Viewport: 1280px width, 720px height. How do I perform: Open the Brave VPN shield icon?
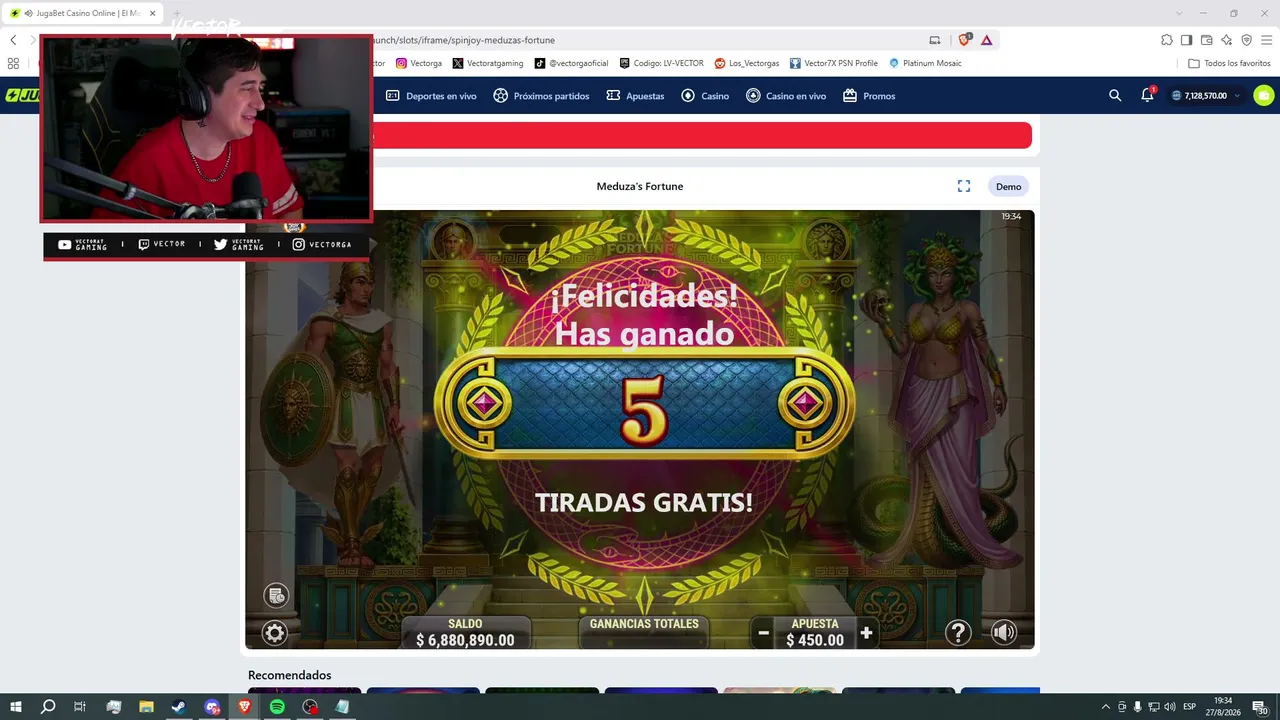[1246, 40]
